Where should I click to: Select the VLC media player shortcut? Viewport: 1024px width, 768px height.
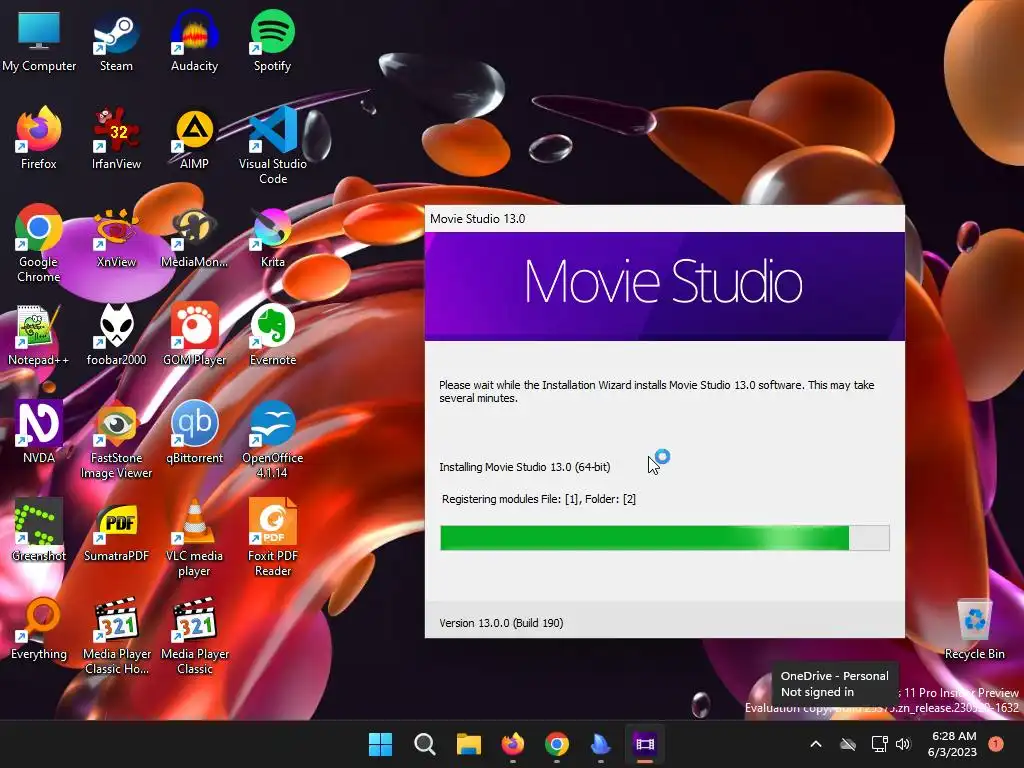(x=194, y=538)
